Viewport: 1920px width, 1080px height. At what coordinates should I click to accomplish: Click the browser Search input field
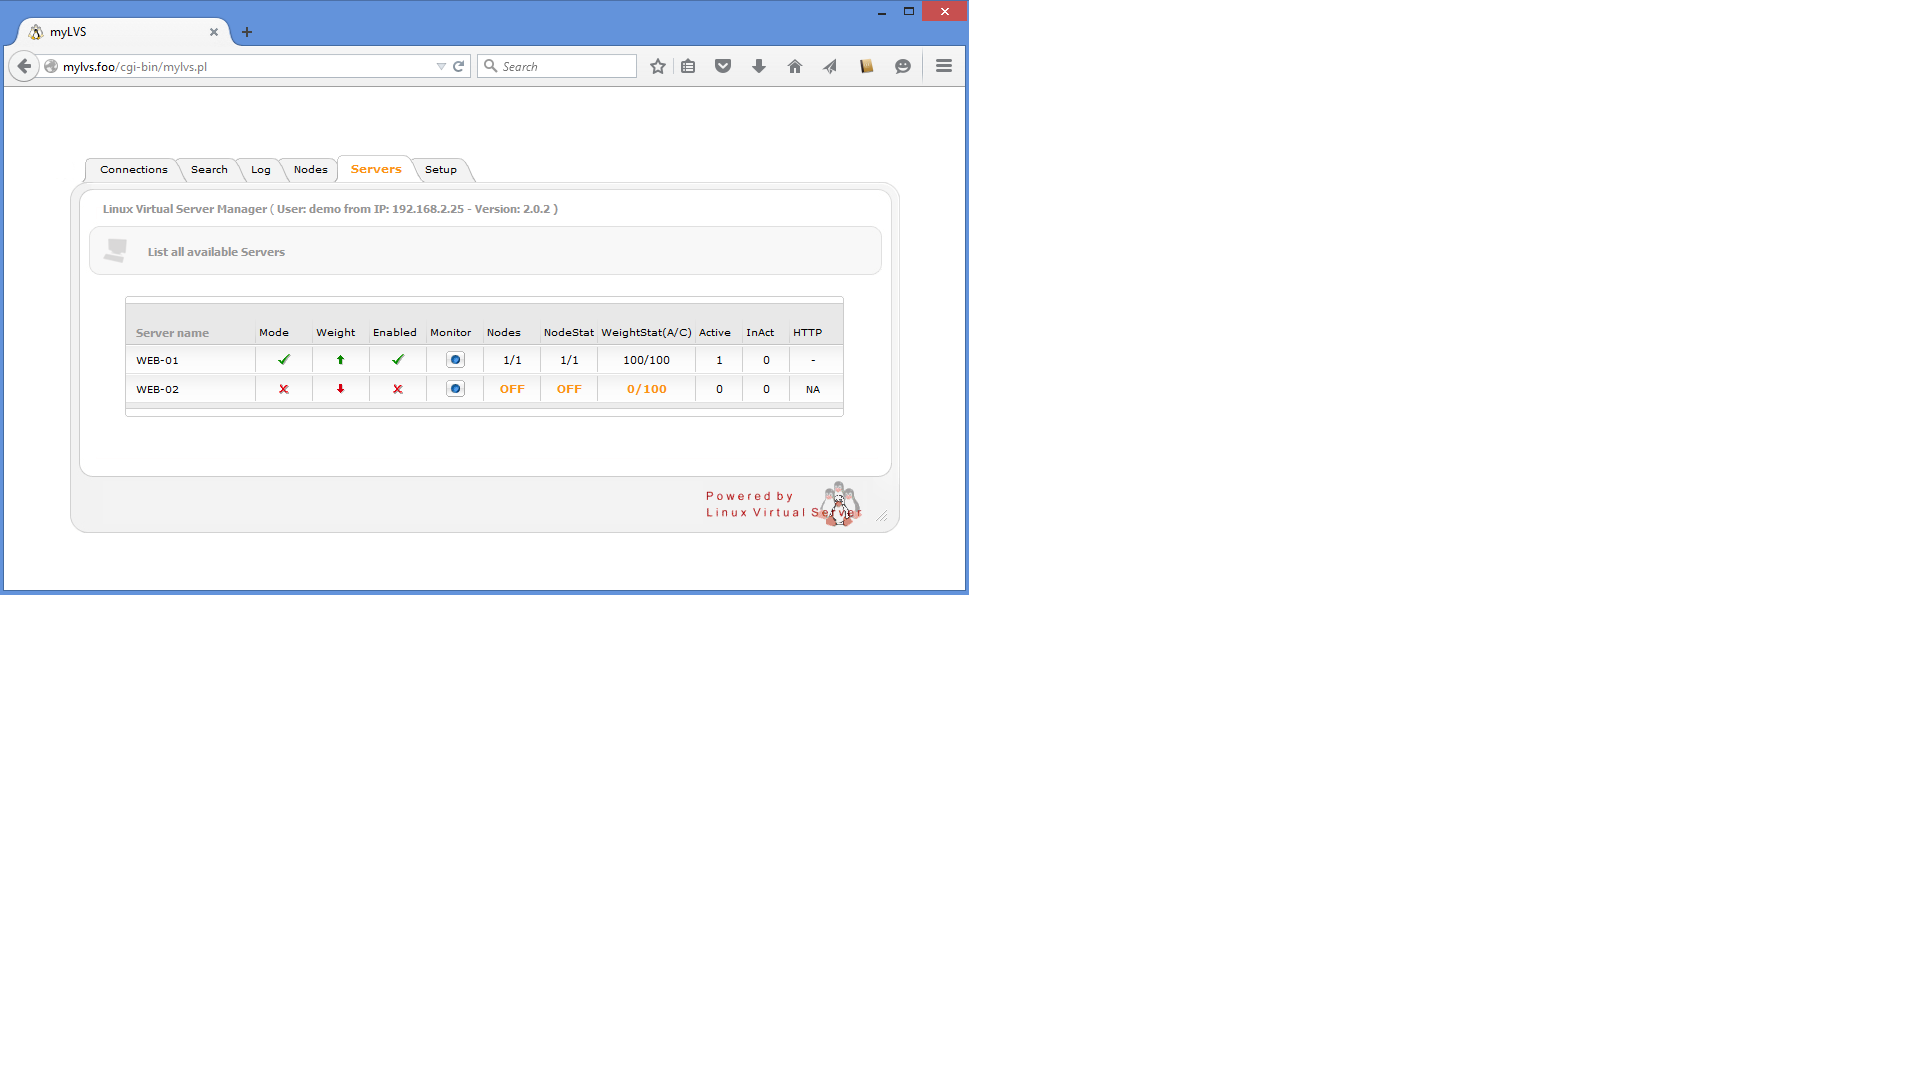565,66
